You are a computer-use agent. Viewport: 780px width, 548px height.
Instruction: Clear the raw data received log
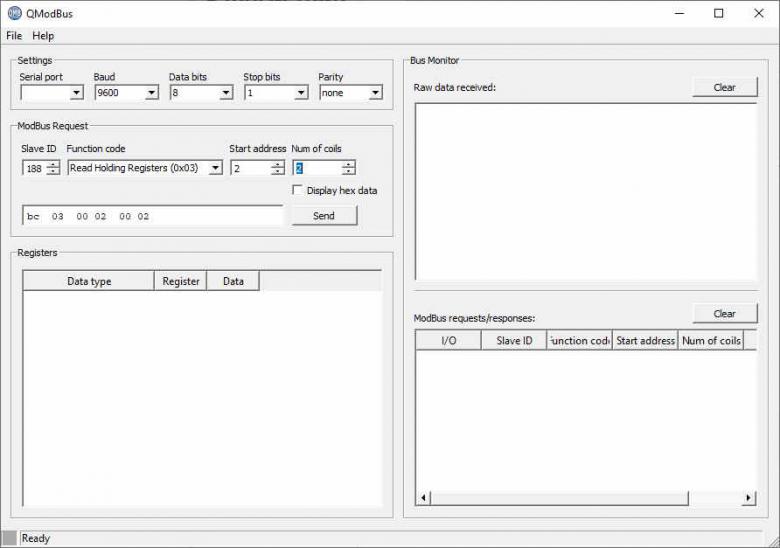[x=725, y=87]
